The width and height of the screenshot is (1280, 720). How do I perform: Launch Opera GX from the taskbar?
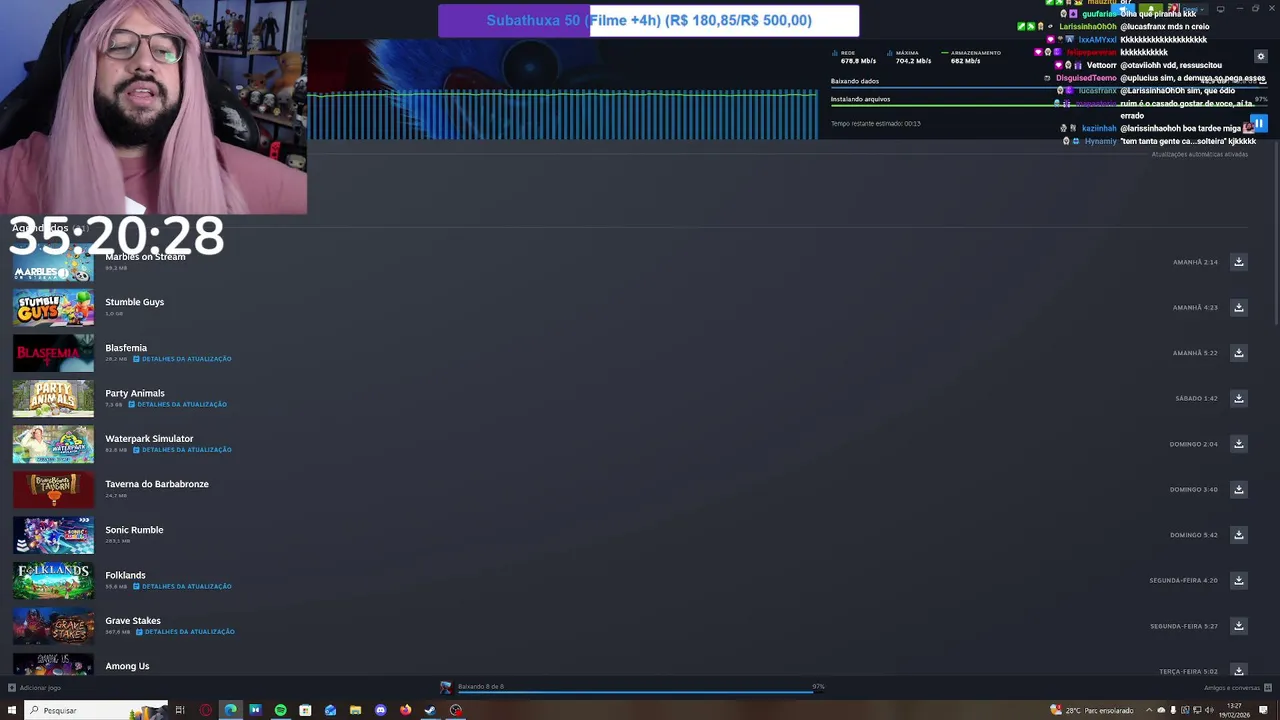[x=206, y=710]
